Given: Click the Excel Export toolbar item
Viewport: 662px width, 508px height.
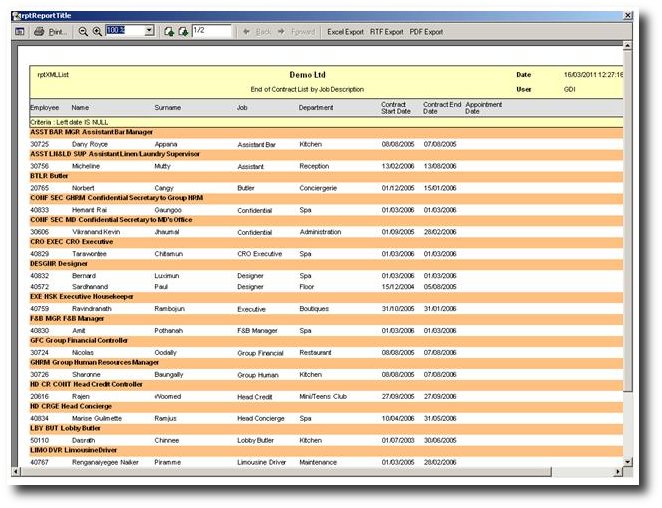Looking at the screenshot, I should point(345,32).
